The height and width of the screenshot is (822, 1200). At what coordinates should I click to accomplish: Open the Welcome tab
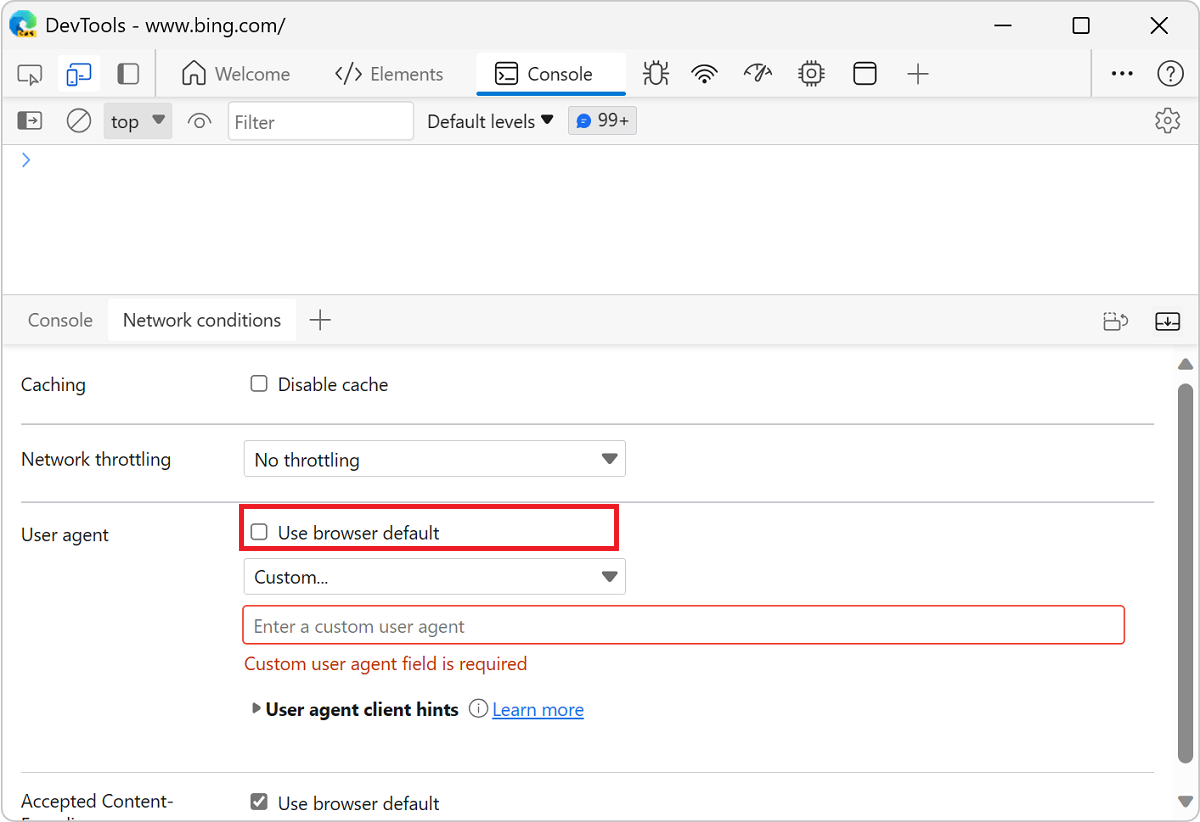tap(237, 74)
